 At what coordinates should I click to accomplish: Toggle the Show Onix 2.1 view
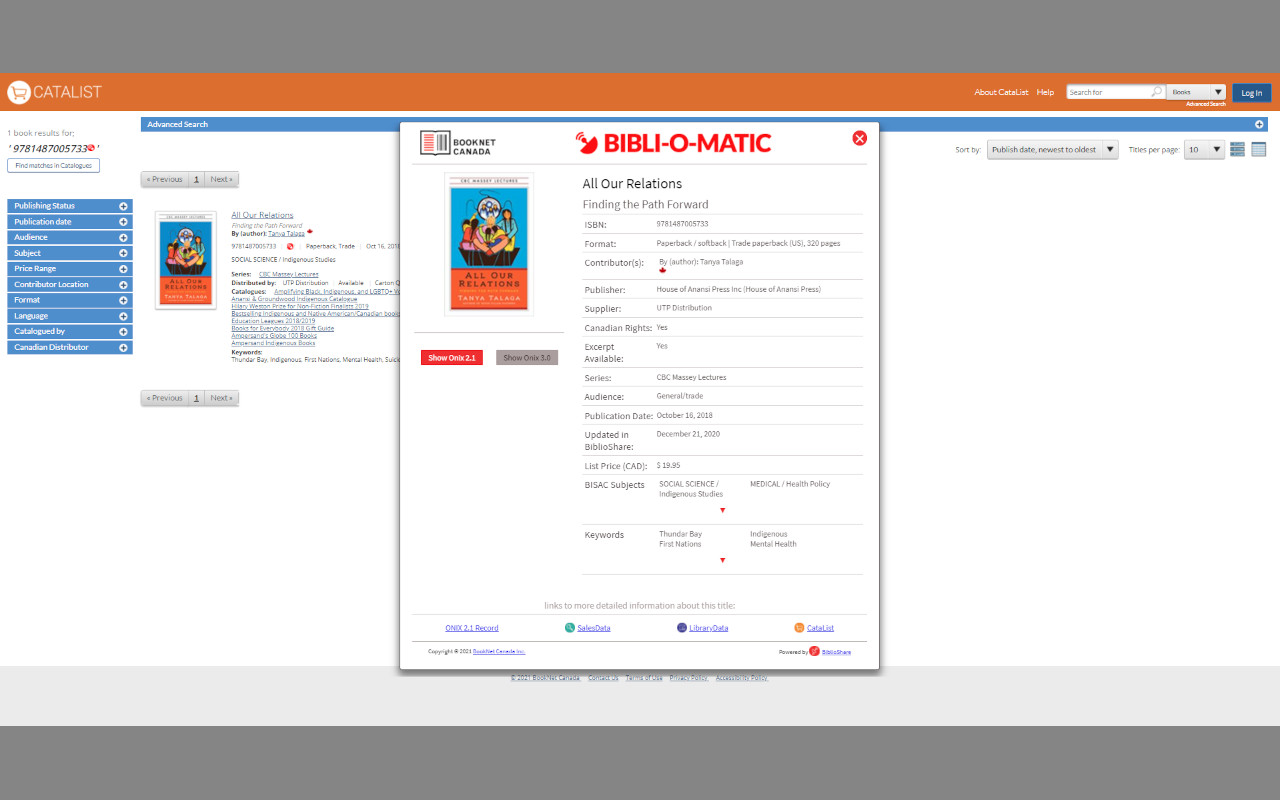tap(451, 356)
